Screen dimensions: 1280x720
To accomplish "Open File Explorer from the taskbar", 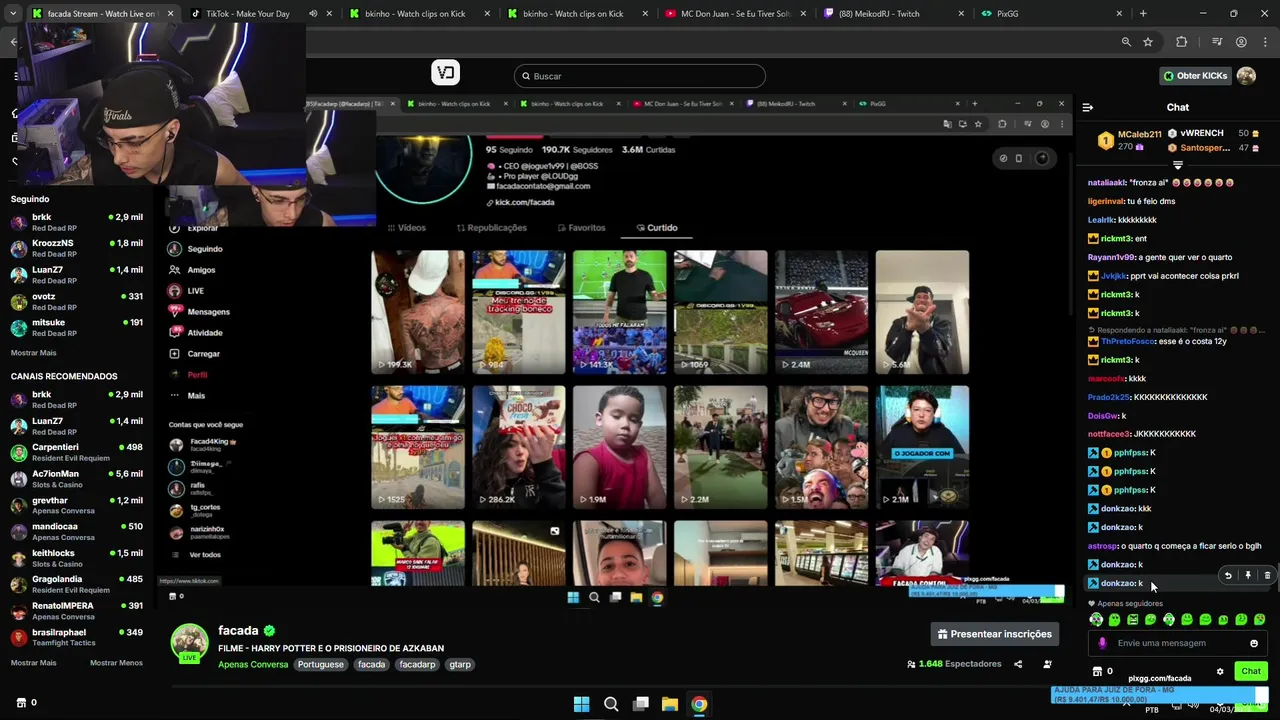I will tap(670, 704).
